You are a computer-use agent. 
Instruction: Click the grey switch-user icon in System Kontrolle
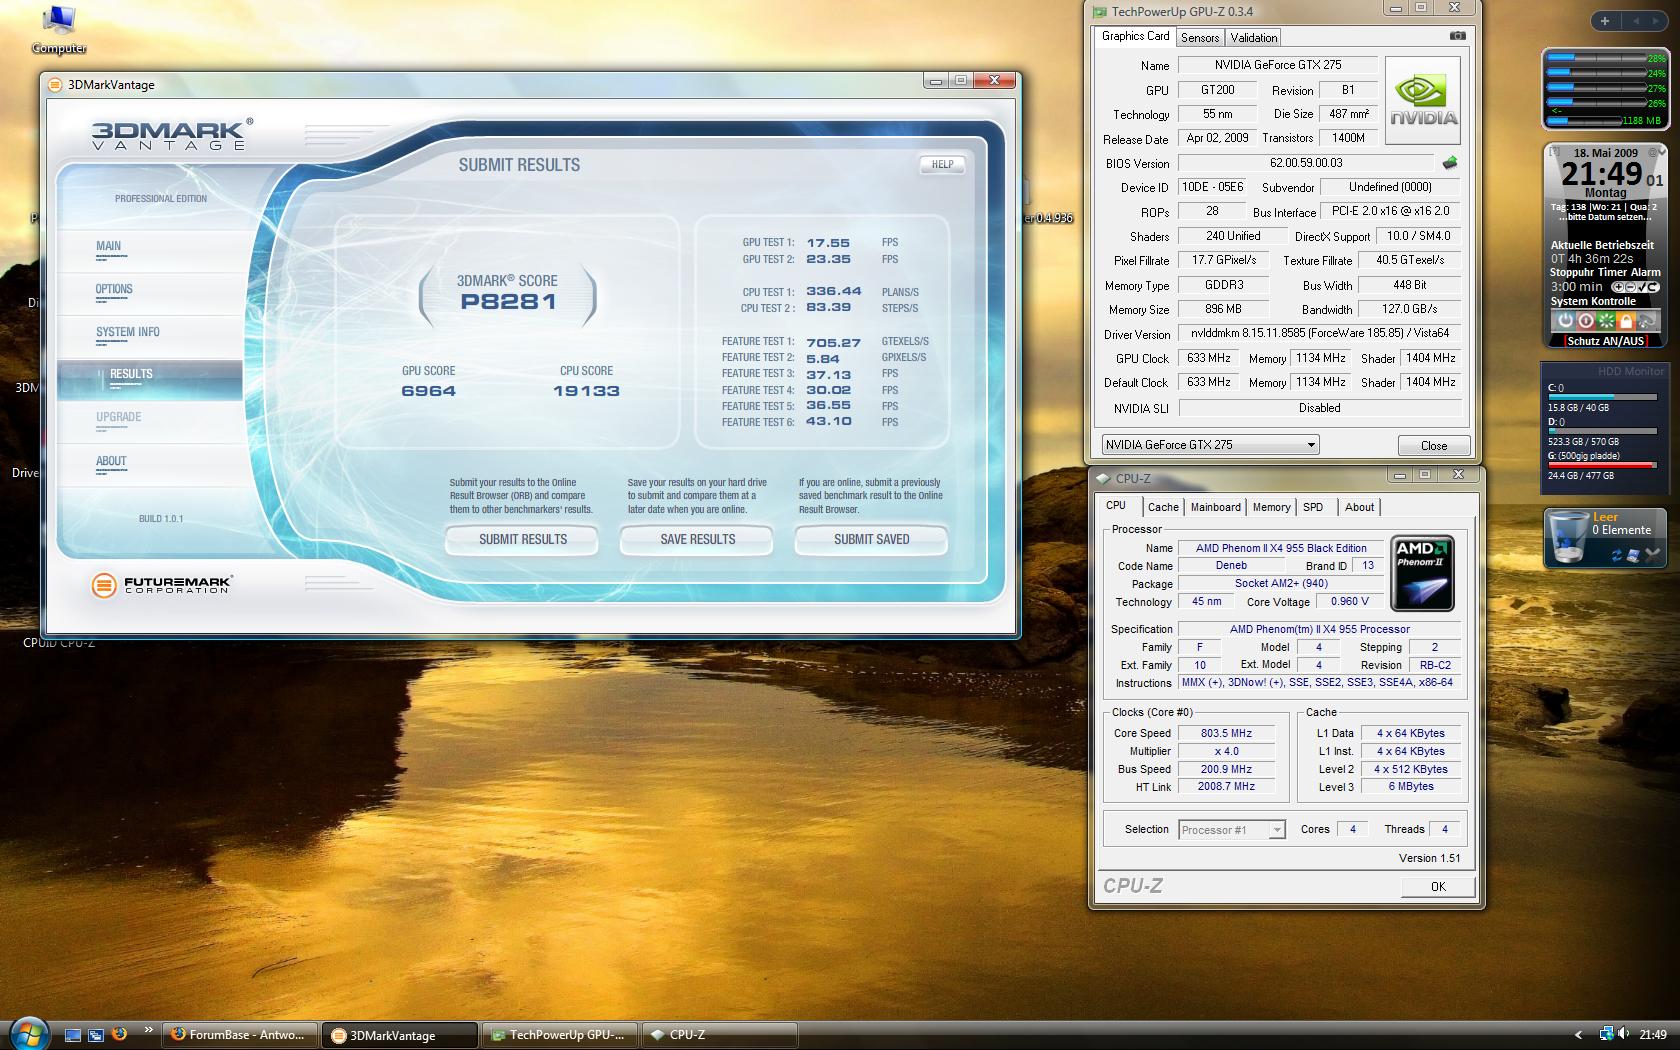(1647, 321)
